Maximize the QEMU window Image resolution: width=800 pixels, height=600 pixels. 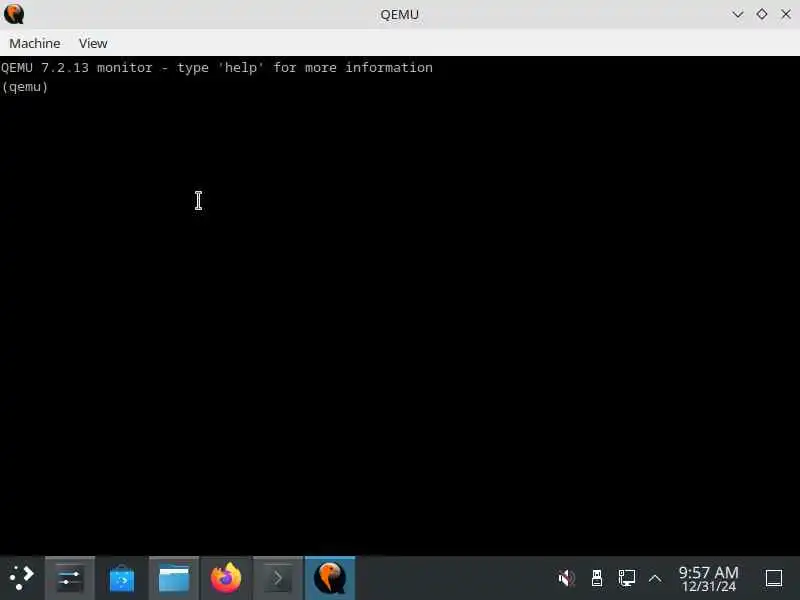(762, 14)
